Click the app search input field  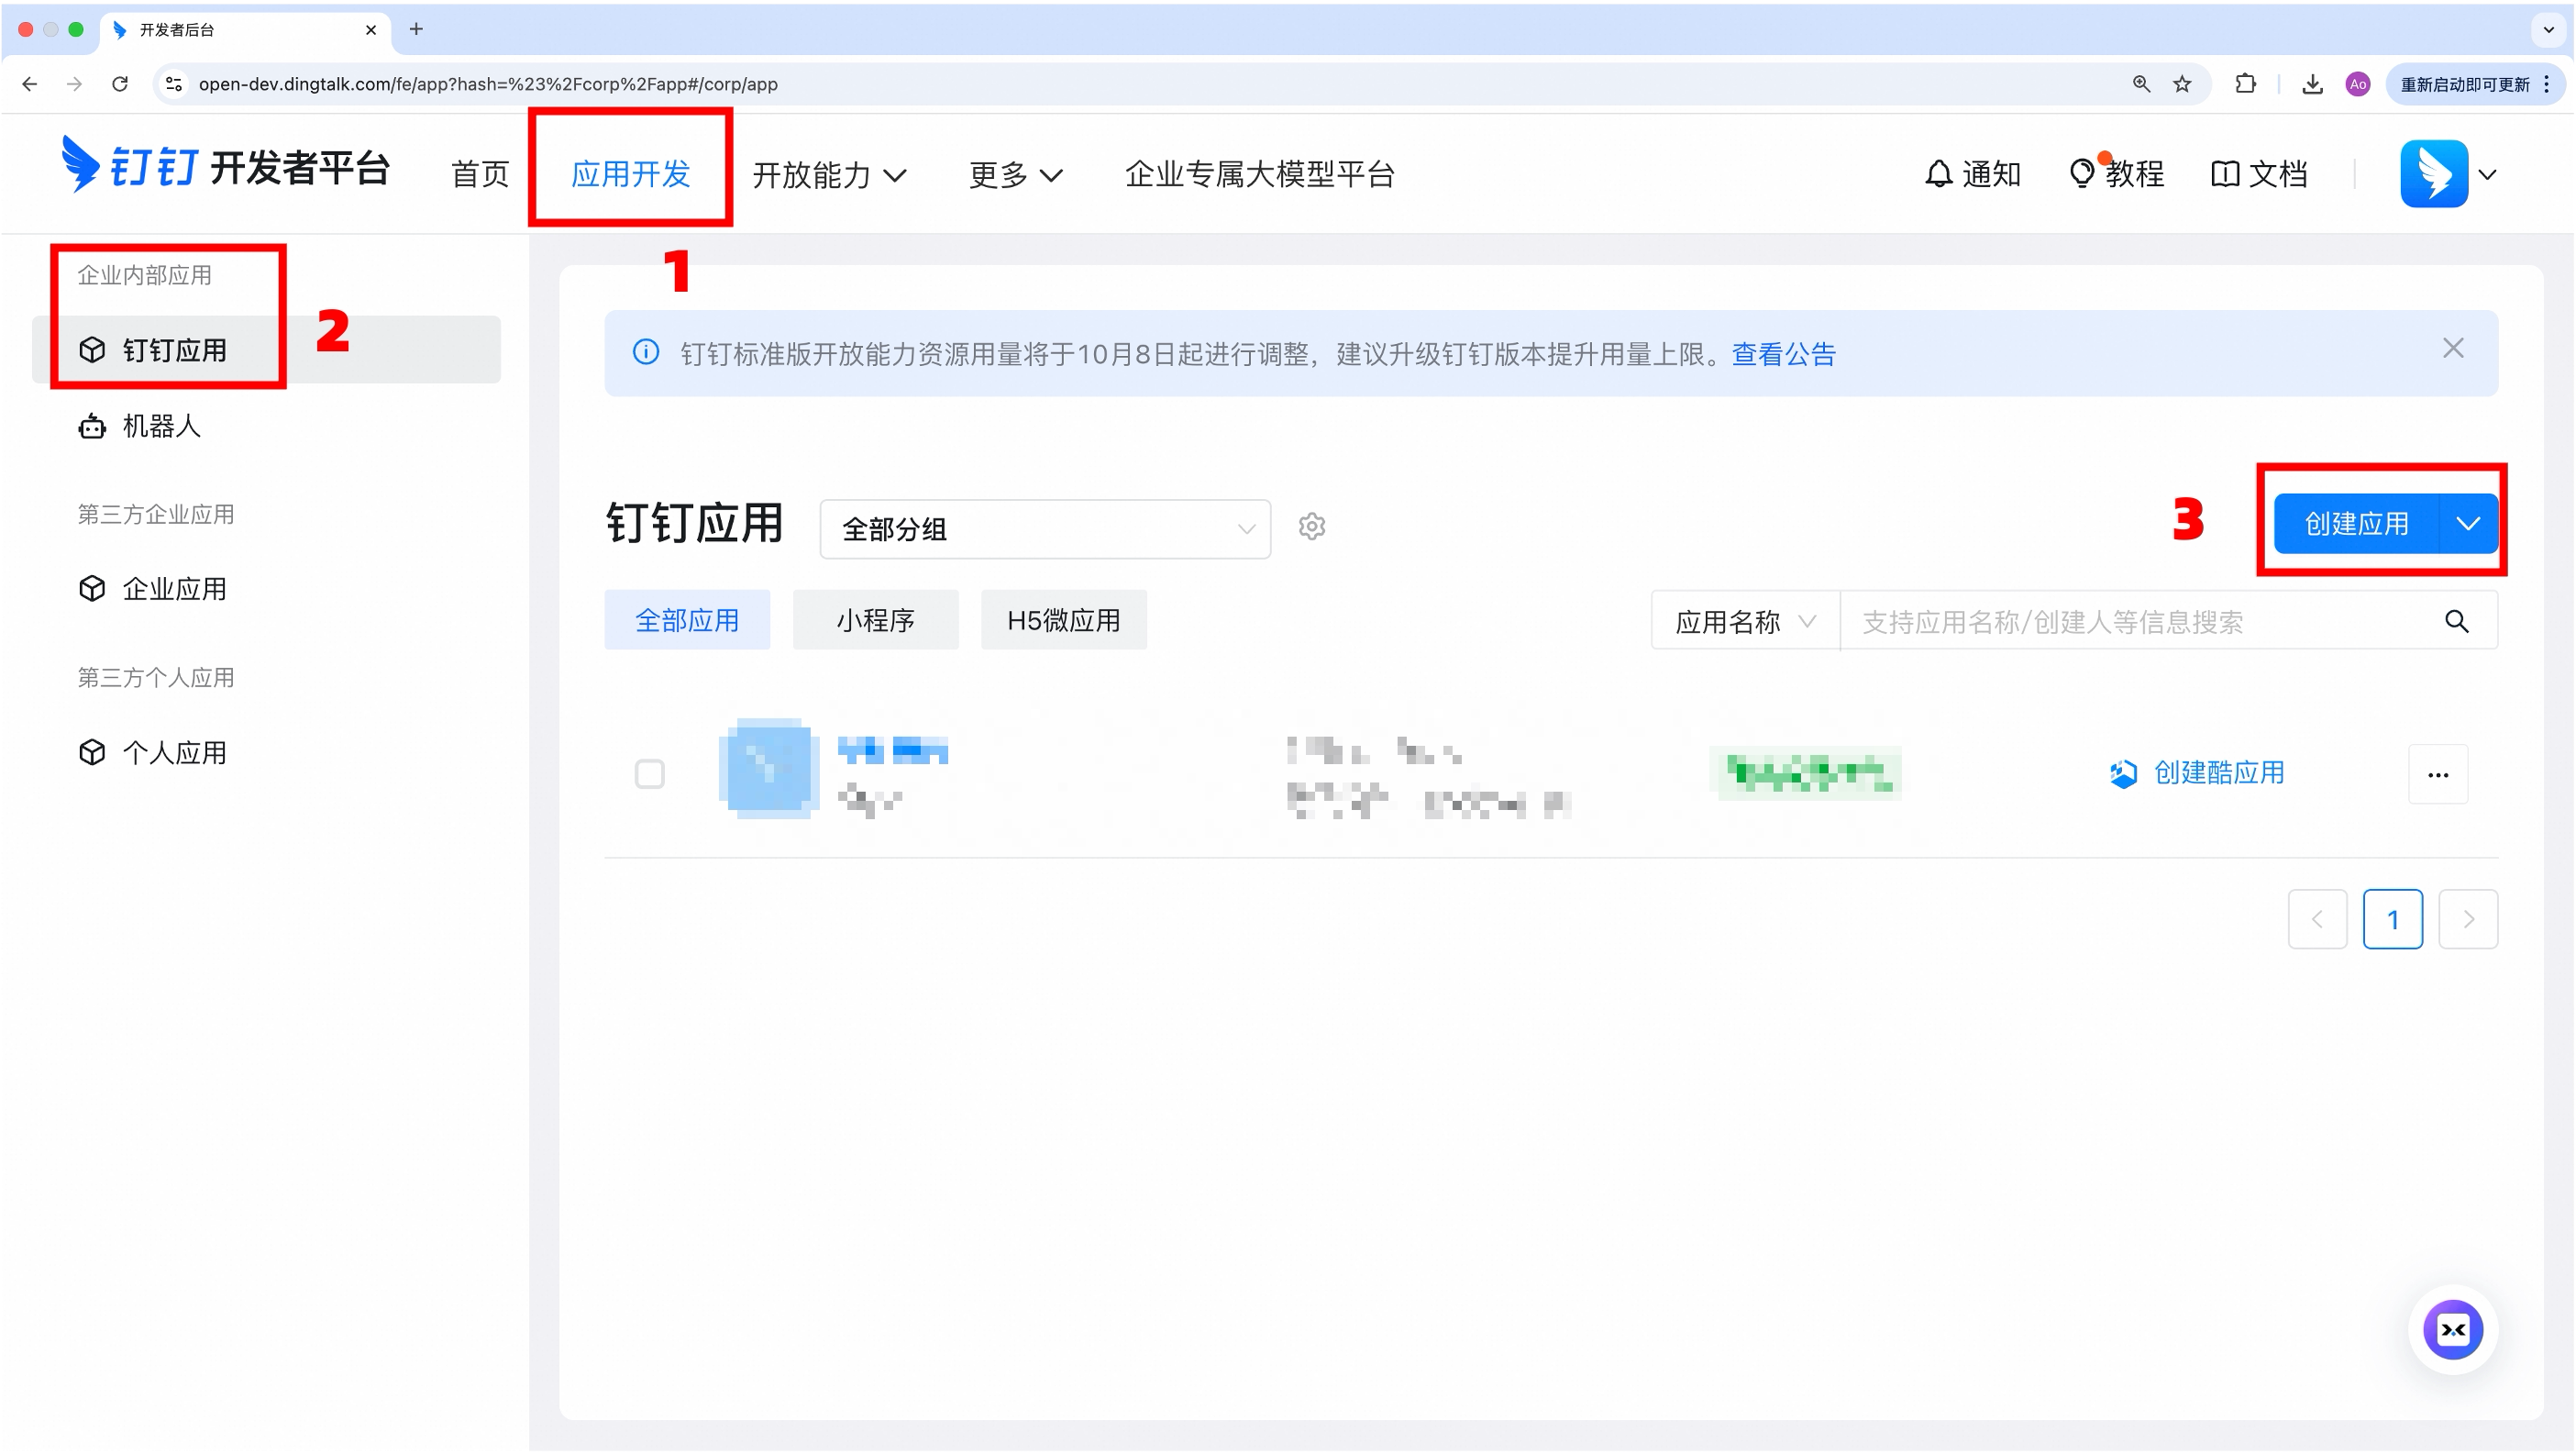tap(2100, 620)
